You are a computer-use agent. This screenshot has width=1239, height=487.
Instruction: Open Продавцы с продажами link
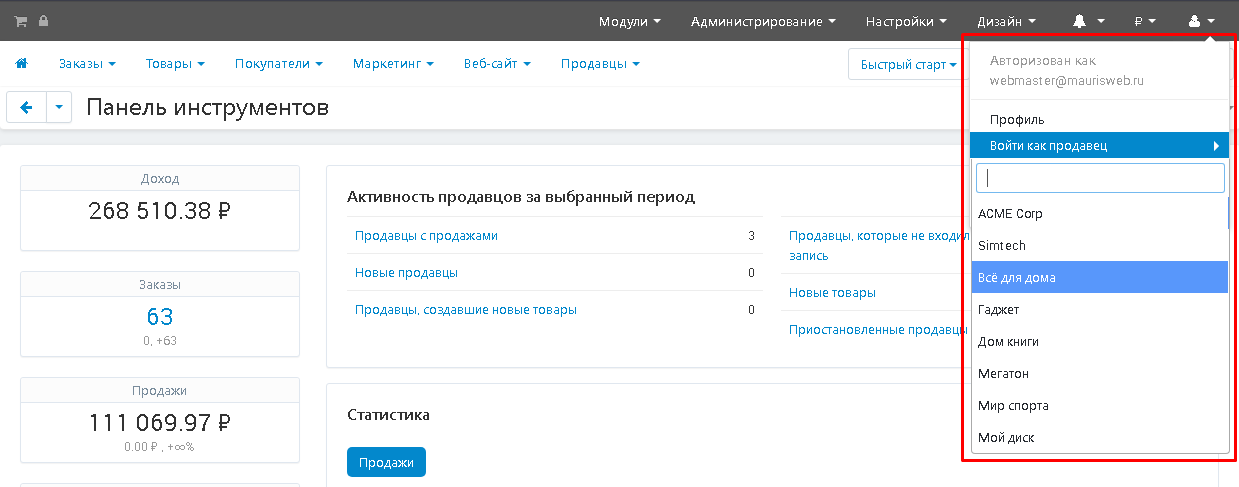coord(426,236)
